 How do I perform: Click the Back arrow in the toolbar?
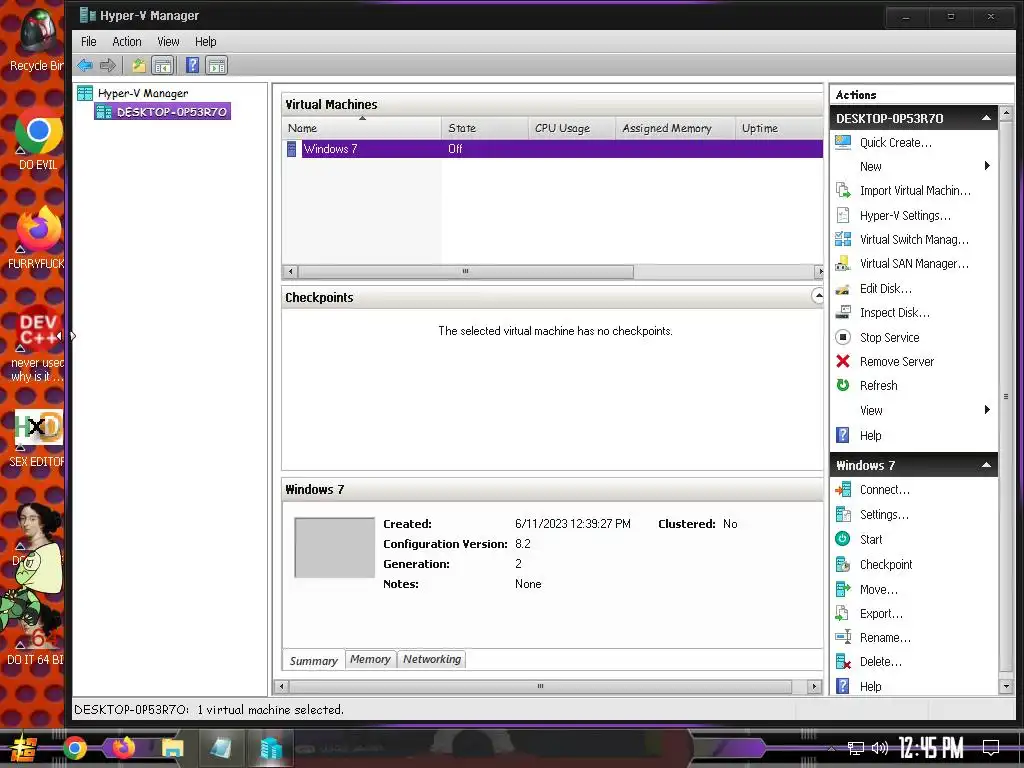click(85, 65)
